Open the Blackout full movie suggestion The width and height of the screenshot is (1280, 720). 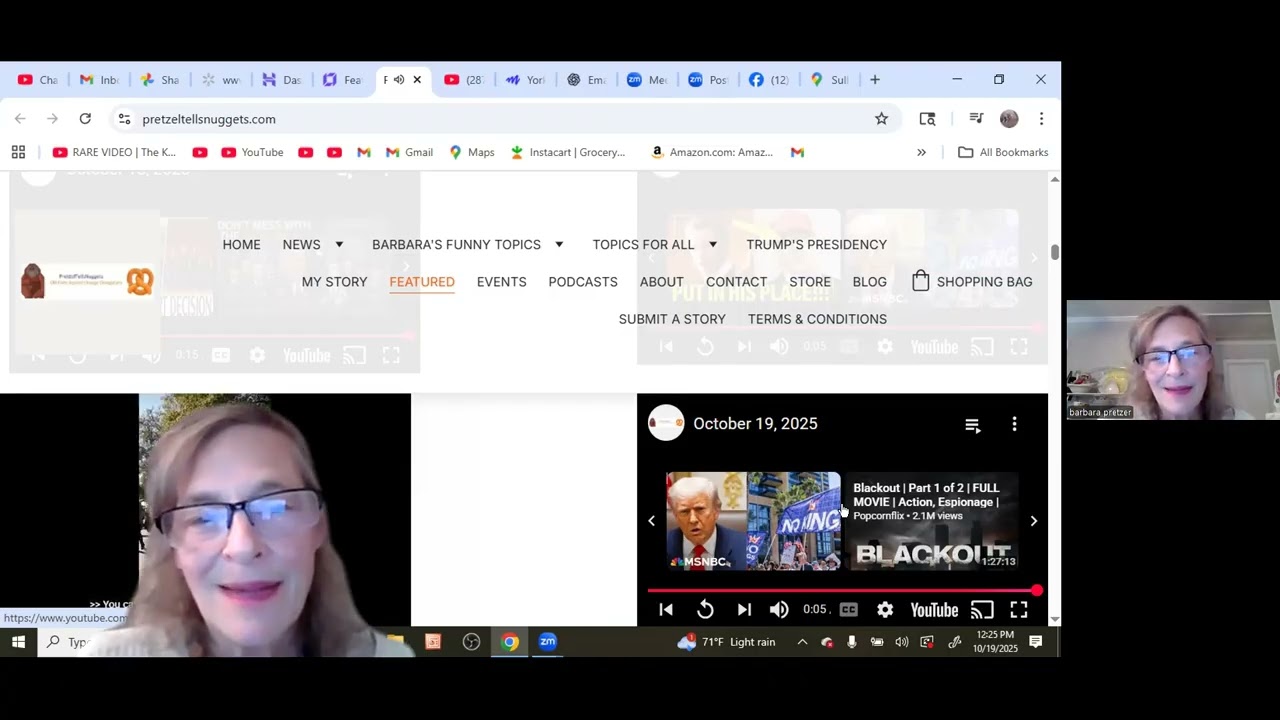pos(932,521)
